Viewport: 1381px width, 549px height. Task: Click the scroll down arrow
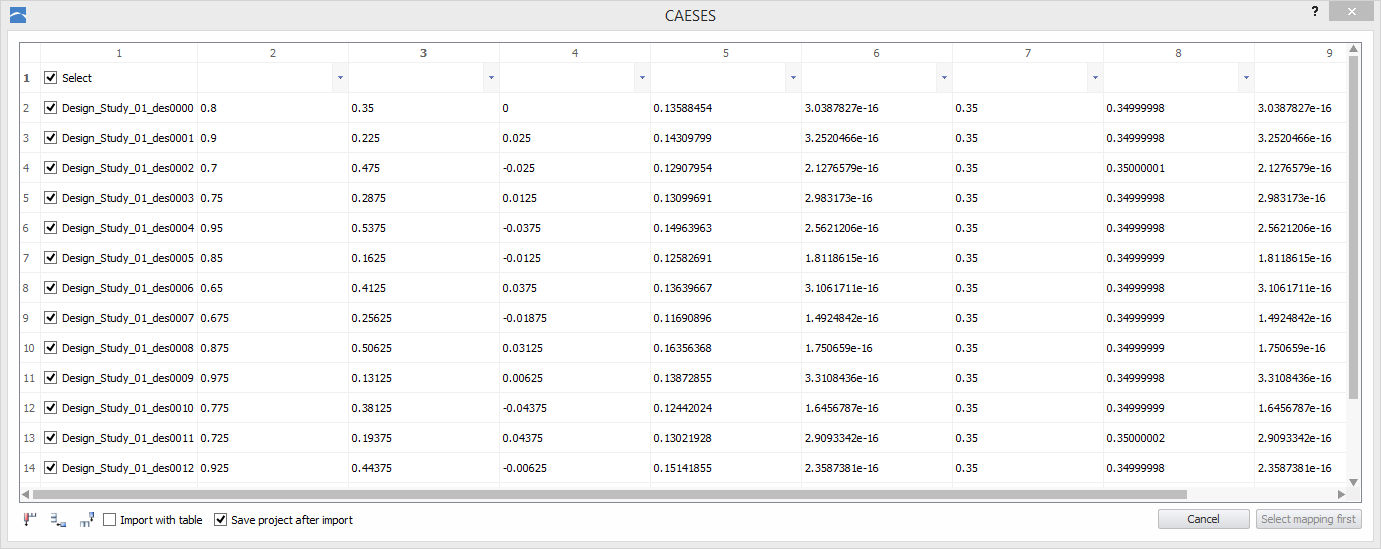coord(1353,482)
